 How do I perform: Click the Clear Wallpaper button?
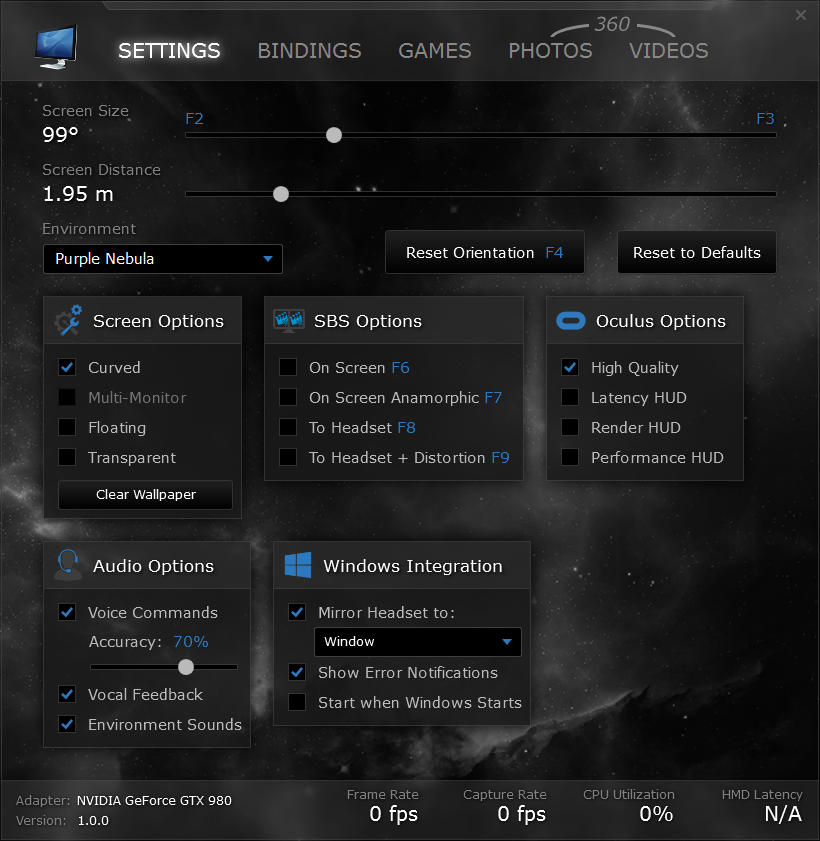pyautogui.click(x=145, y=495)
